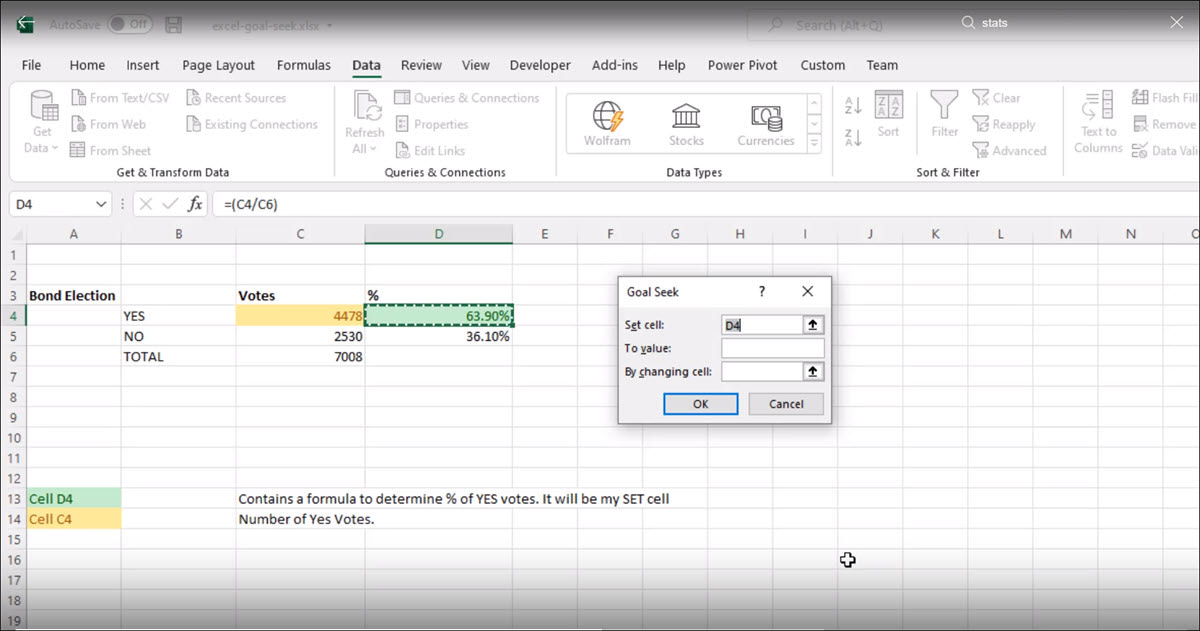Select the Wolfram data type
The image size is (1200, 631).
point(606,120)
